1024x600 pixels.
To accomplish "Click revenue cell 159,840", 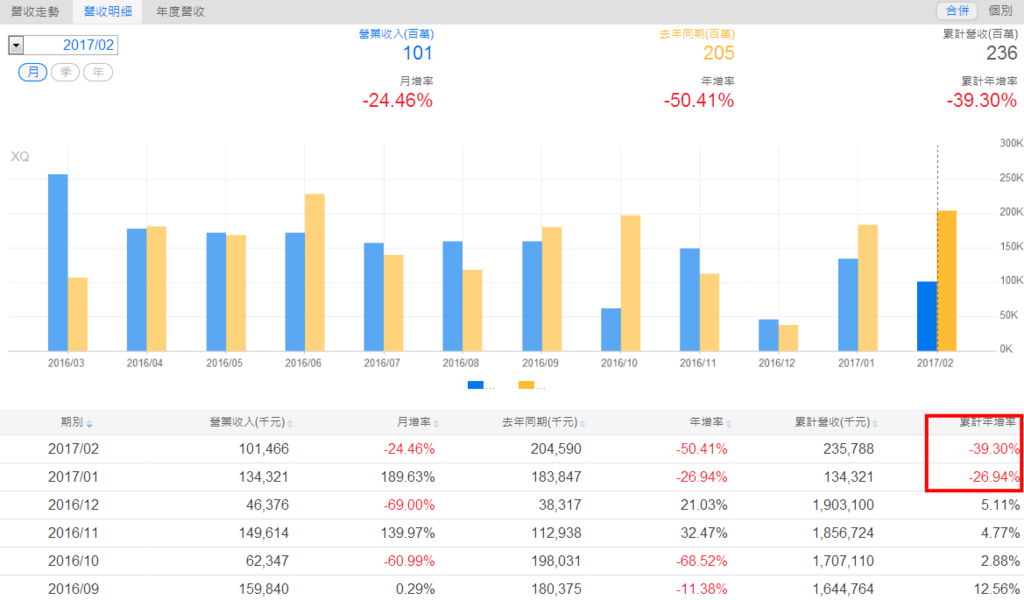I will [x=263, y=589].
